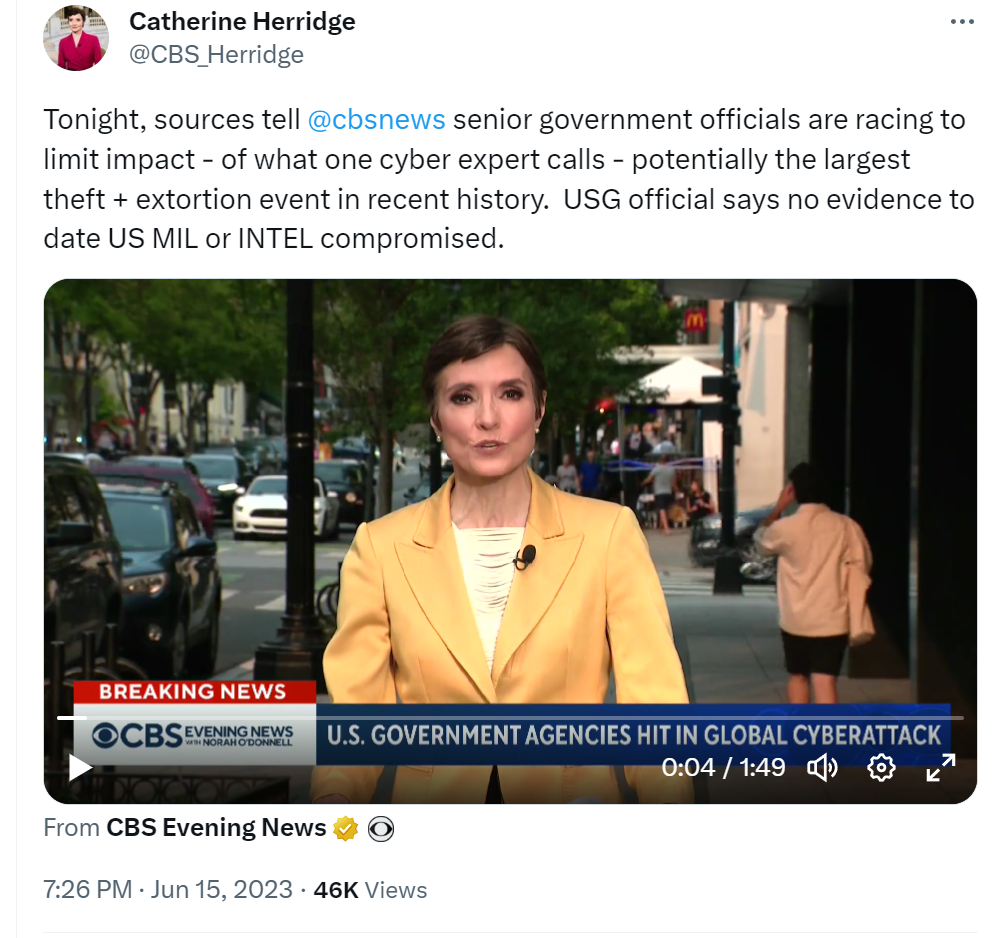Image resolution: width=1004 pixels, height=938 pixels.
Task: Open the three-dot more options menu
Action: pos(962,22)
